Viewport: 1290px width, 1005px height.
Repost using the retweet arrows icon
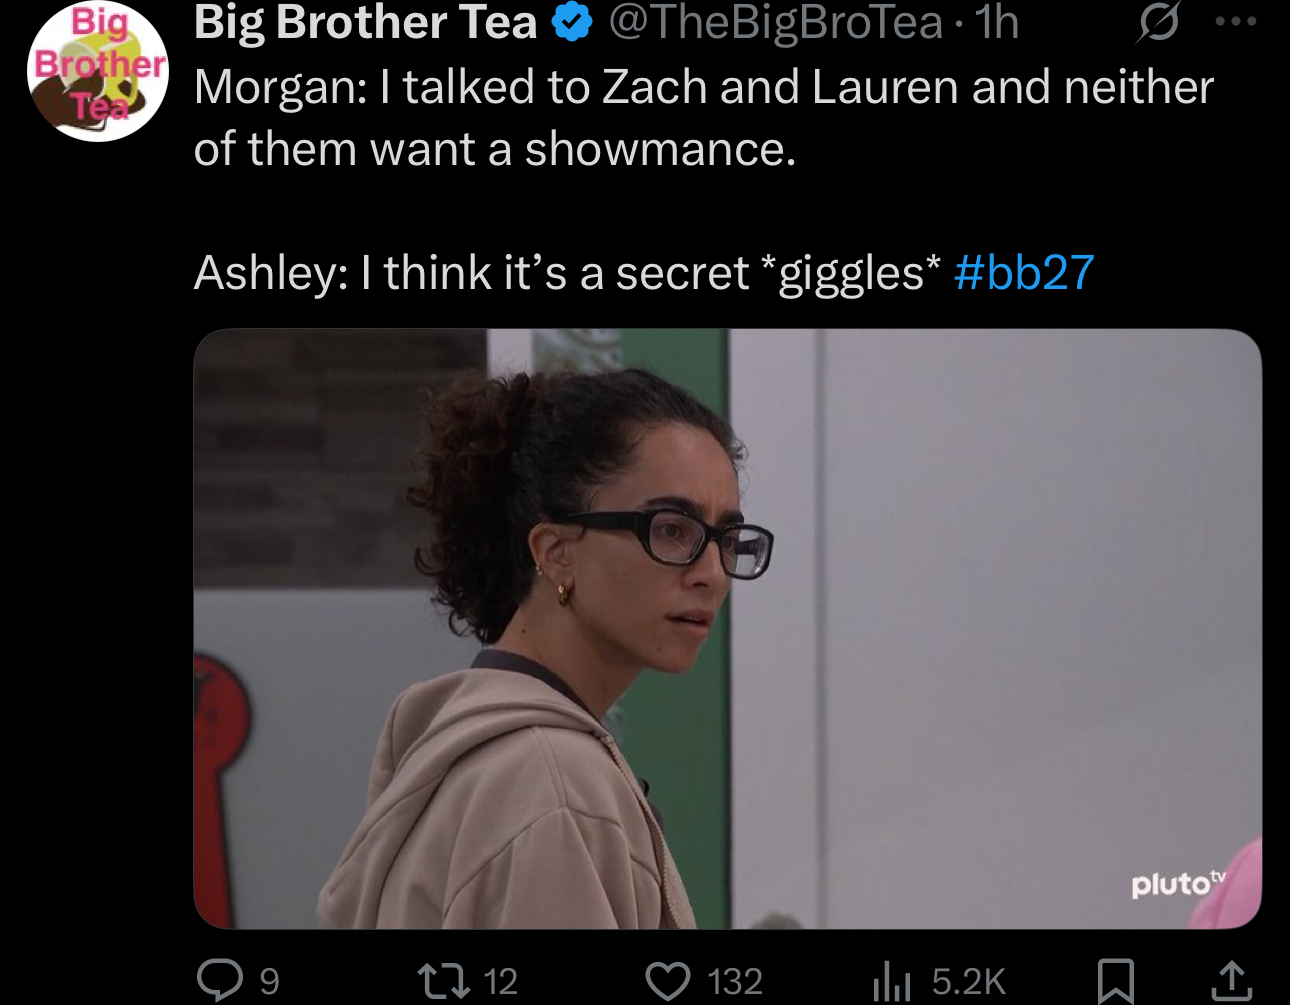(444, 981)
